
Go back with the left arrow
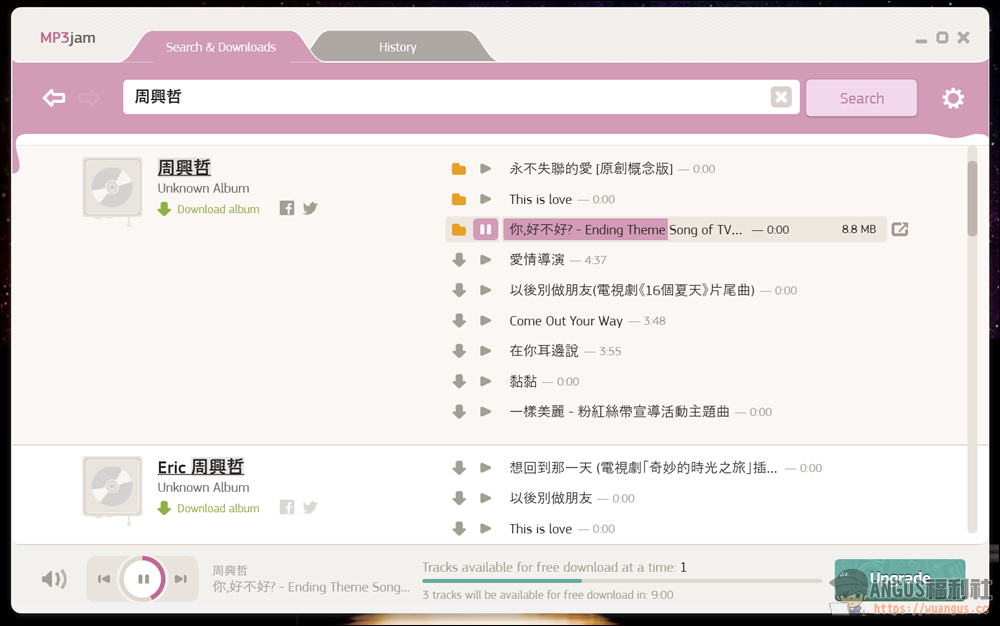point(54,98)
